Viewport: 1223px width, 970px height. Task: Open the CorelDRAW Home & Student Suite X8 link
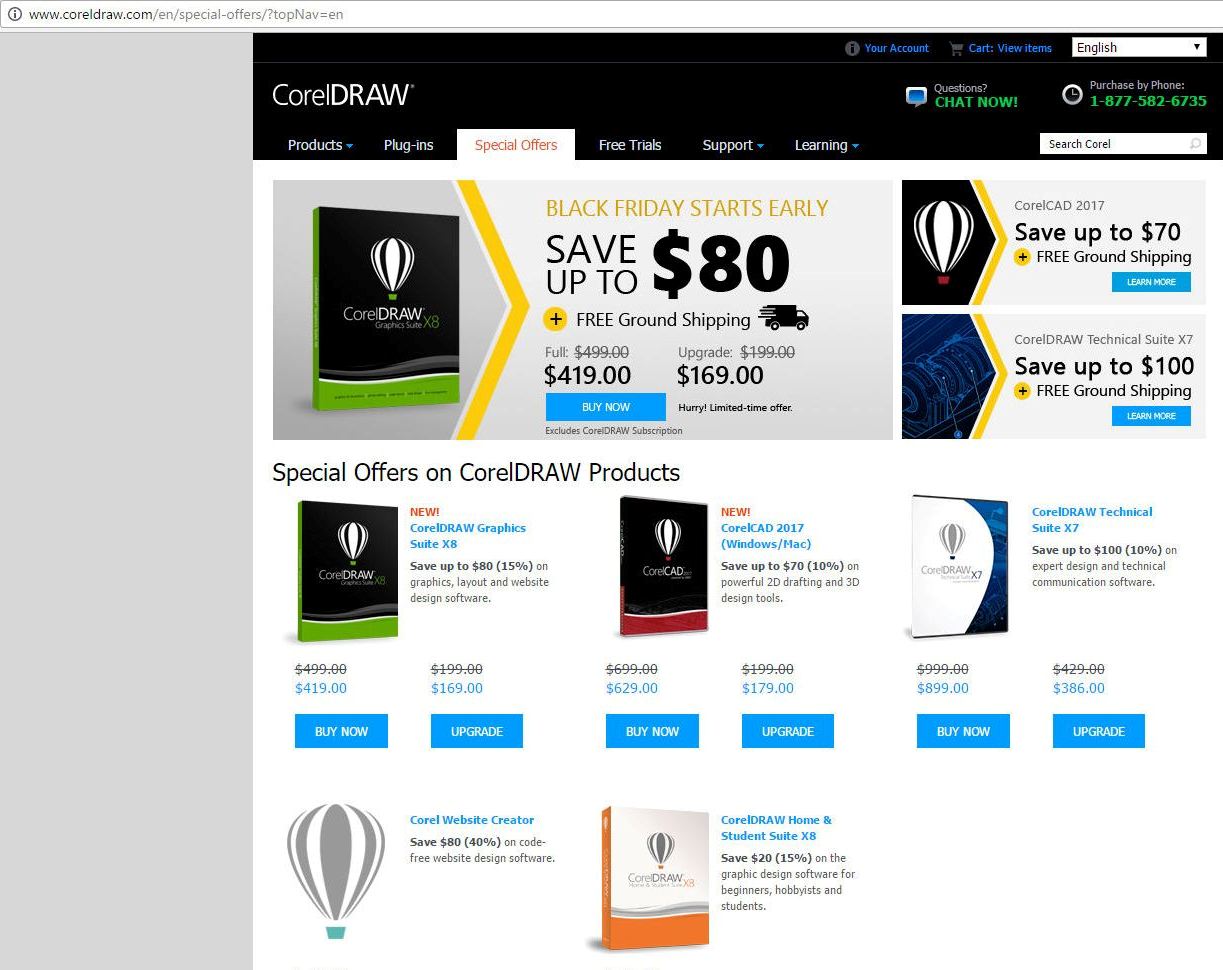[776, 828]
